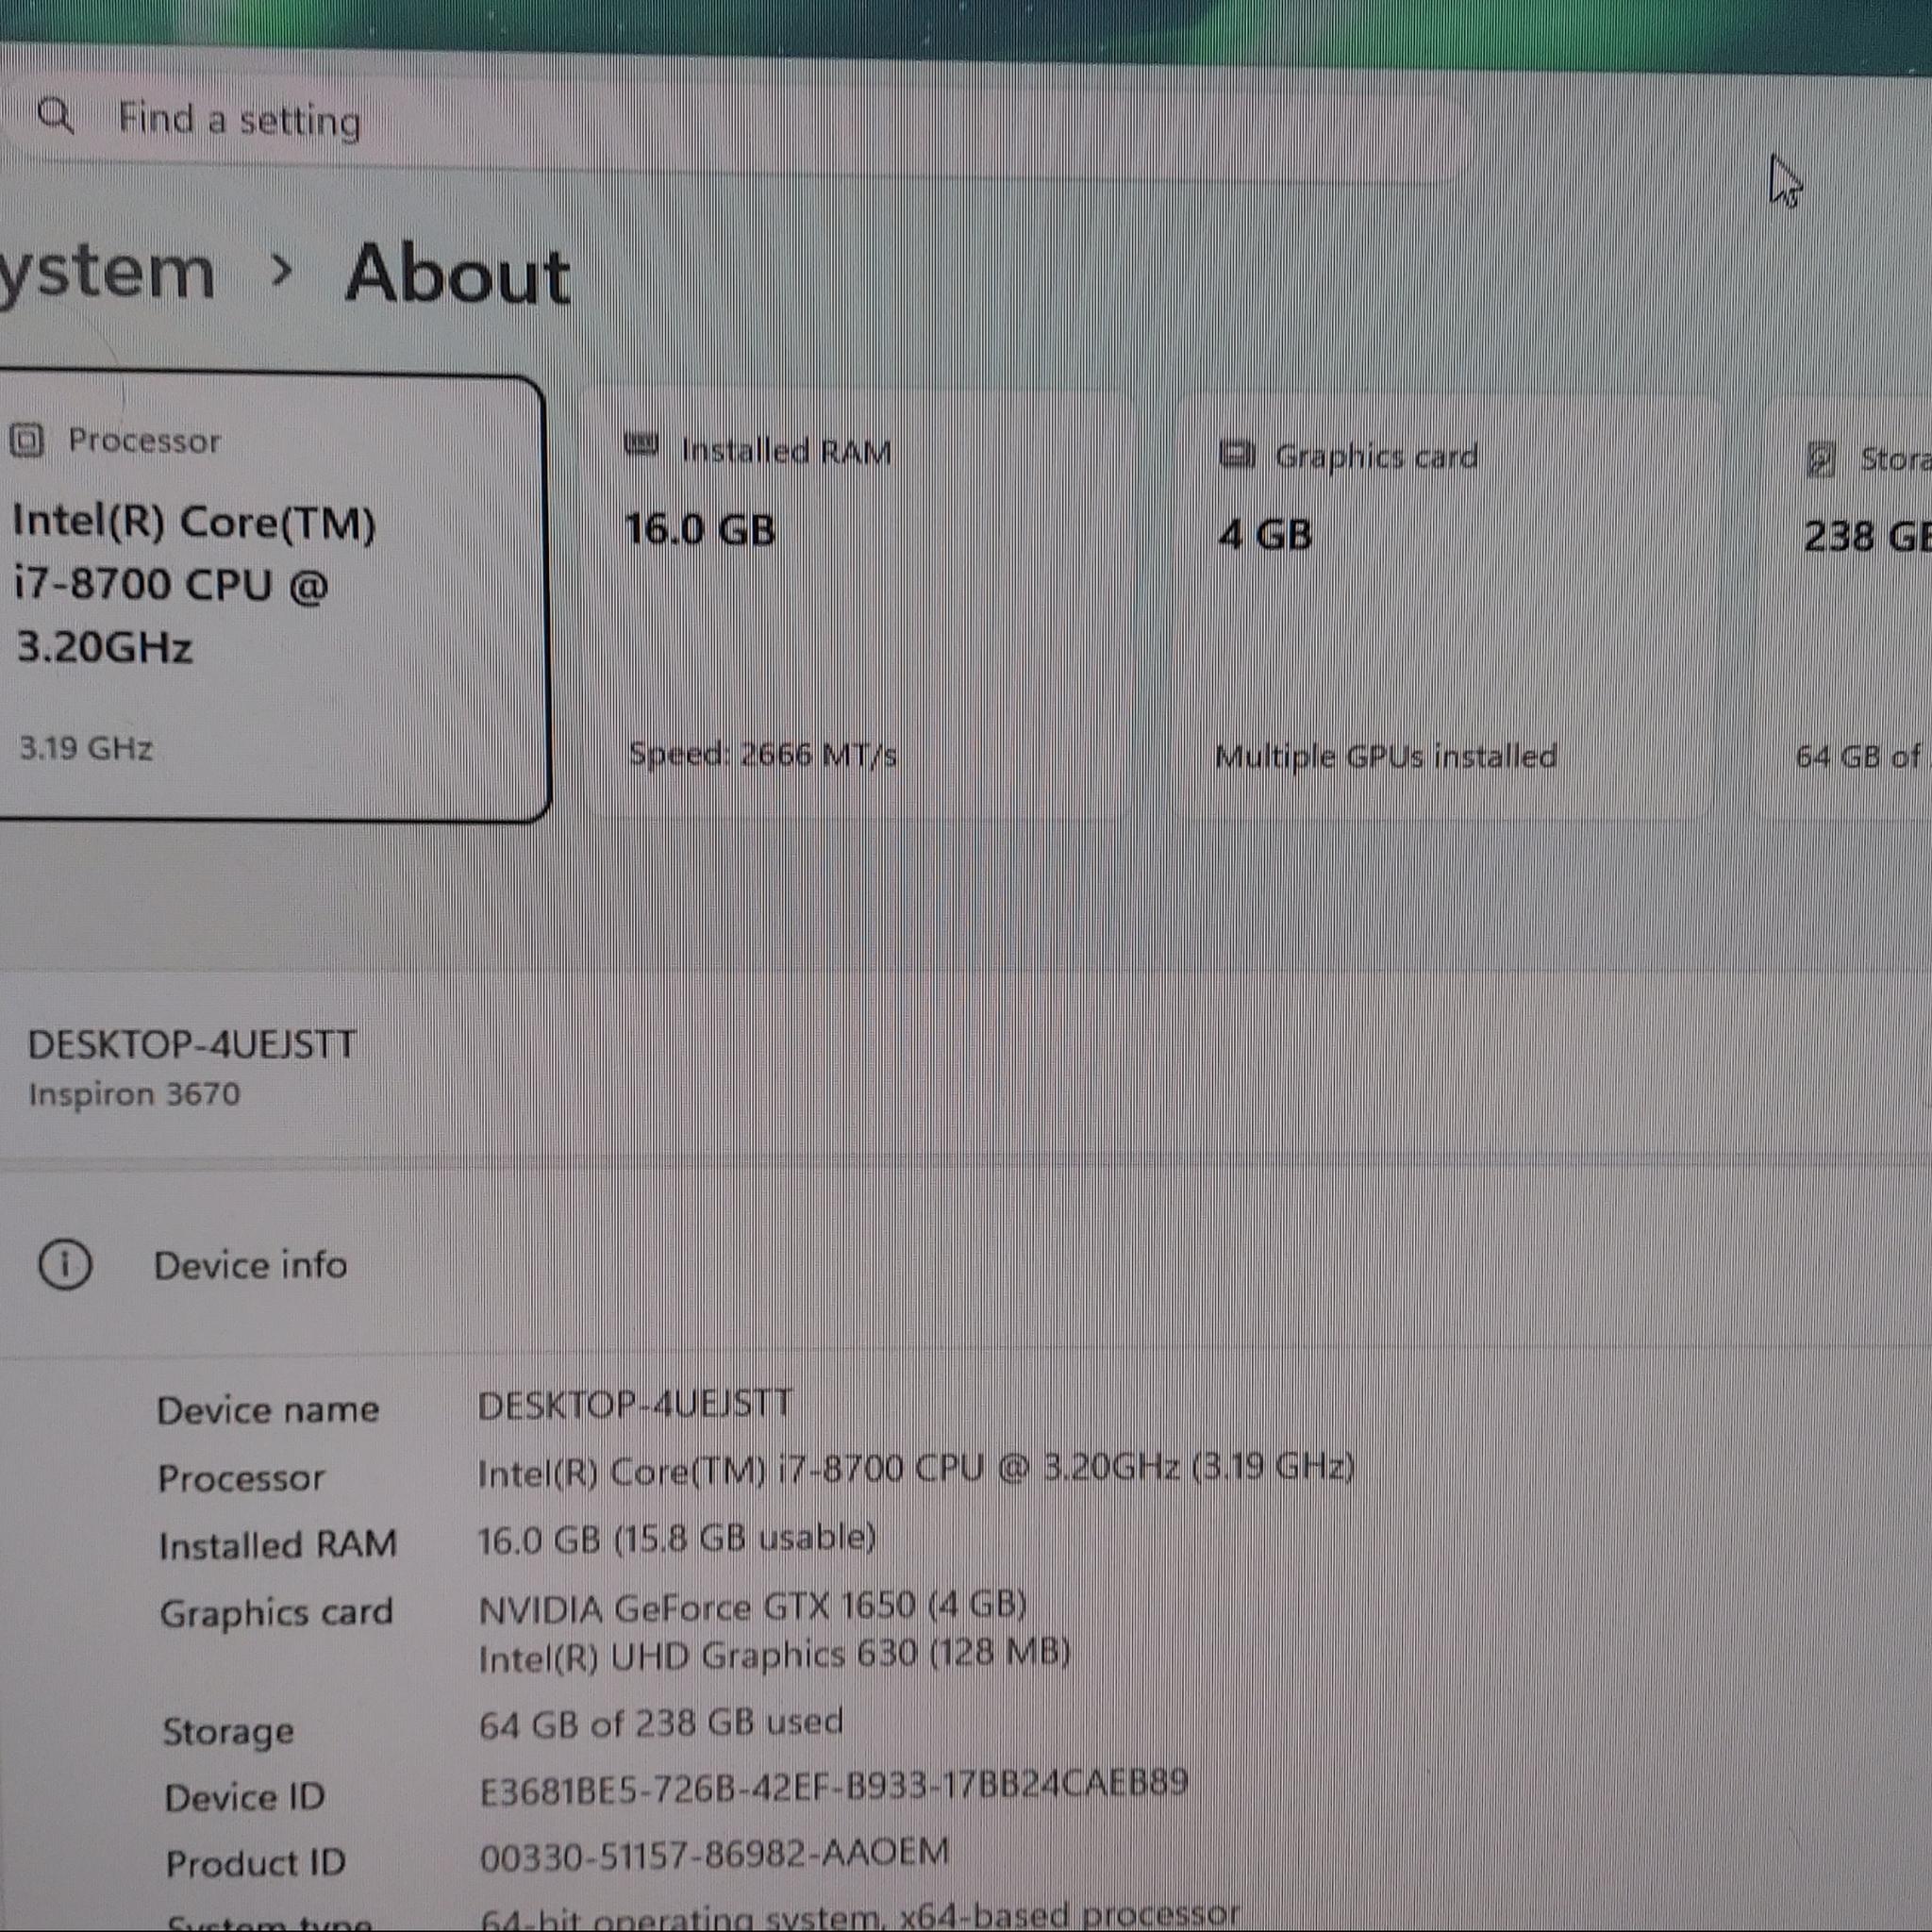Click the Processor label in Device info
This screenshot has width=1932, height=1932.
coord(241,1478)
